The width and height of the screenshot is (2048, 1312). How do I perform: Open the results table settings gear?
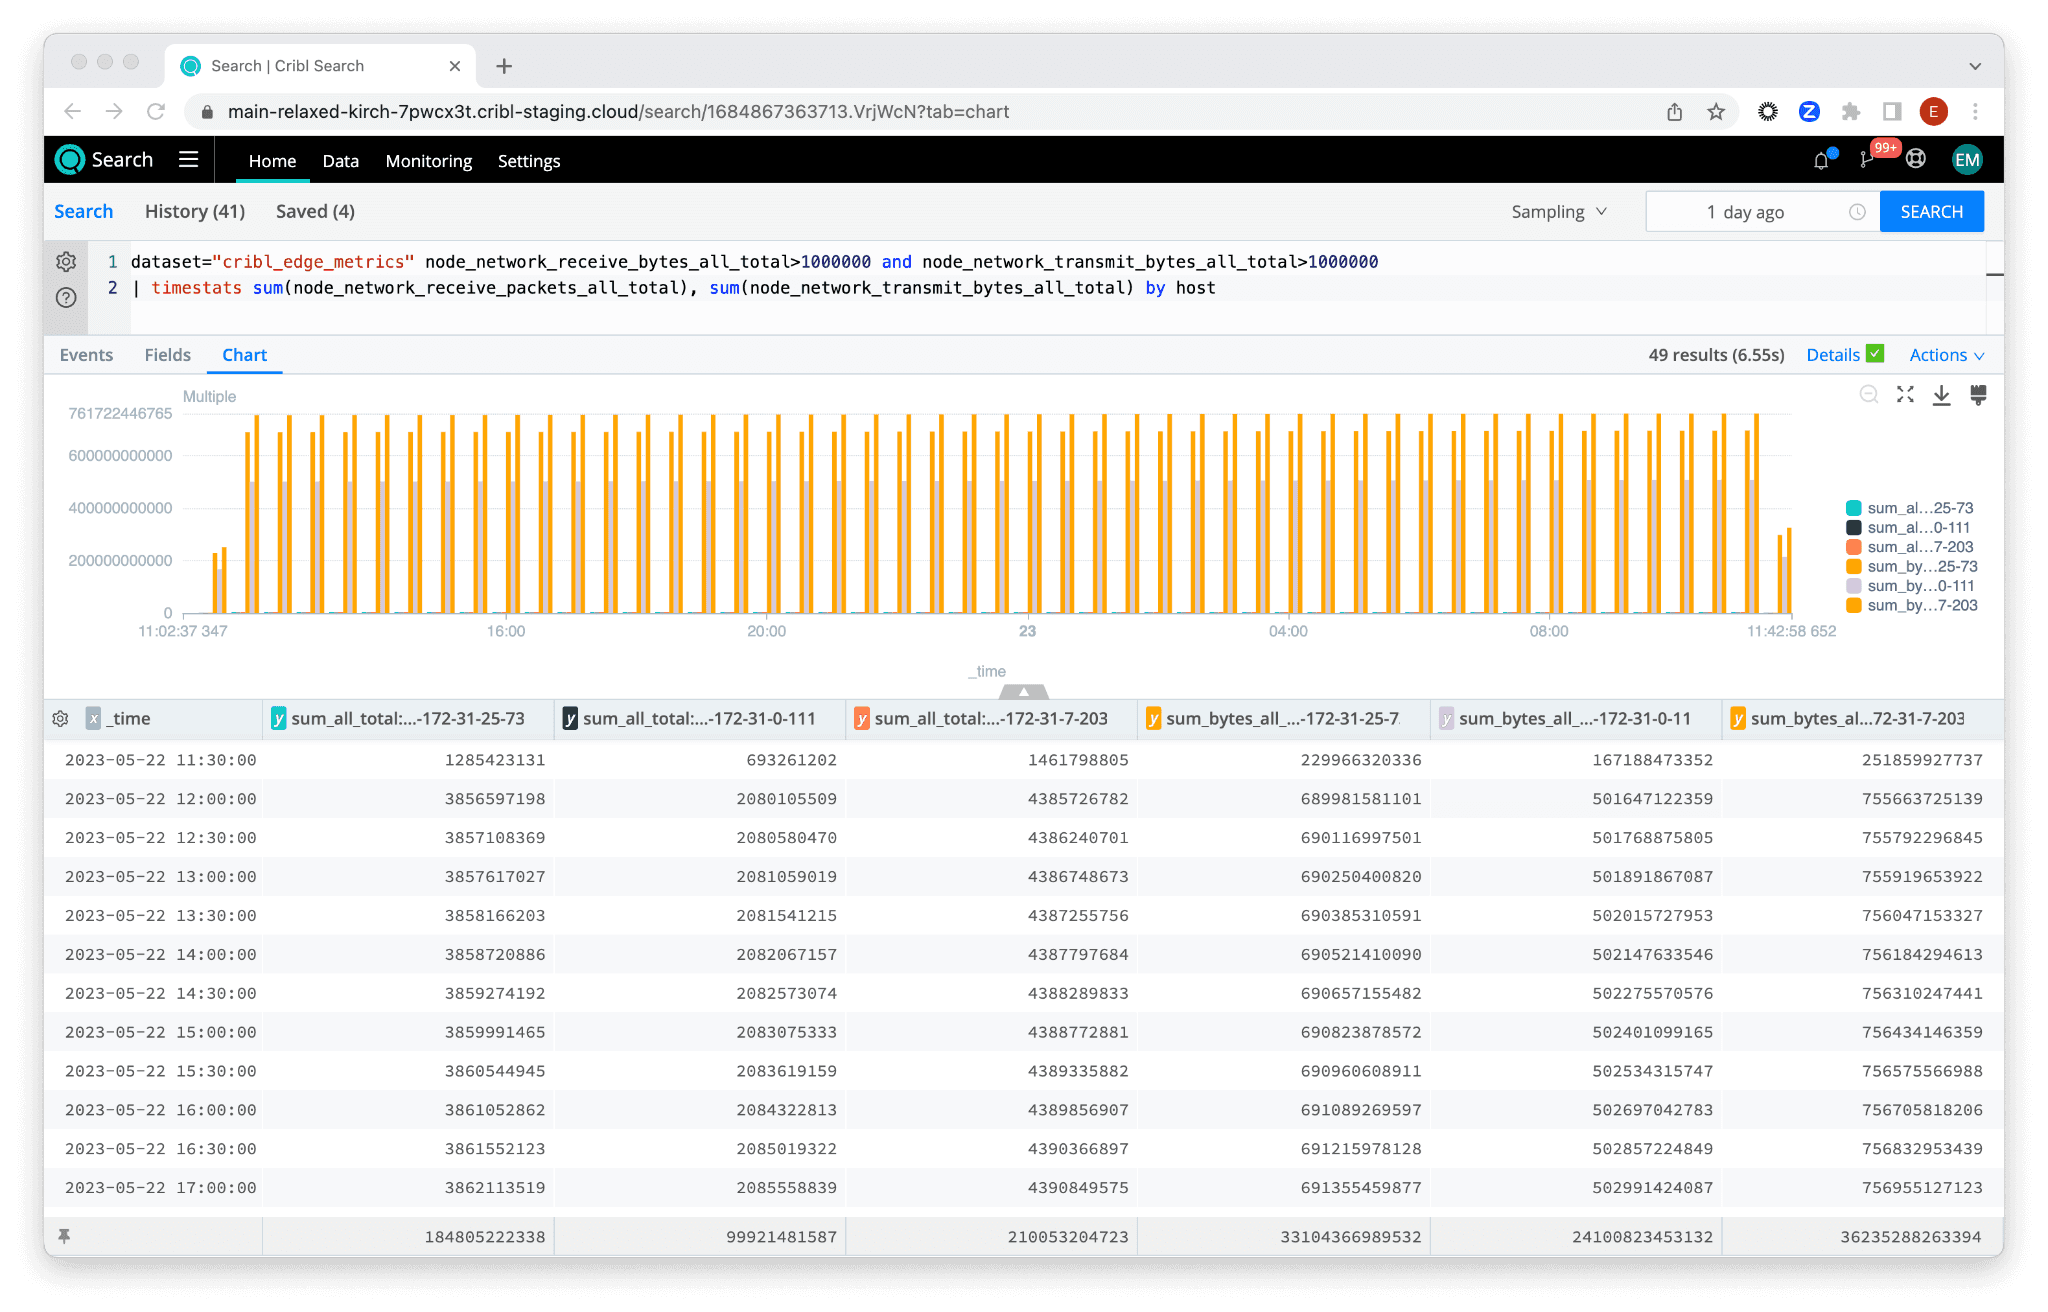click(x=60, y=719)
